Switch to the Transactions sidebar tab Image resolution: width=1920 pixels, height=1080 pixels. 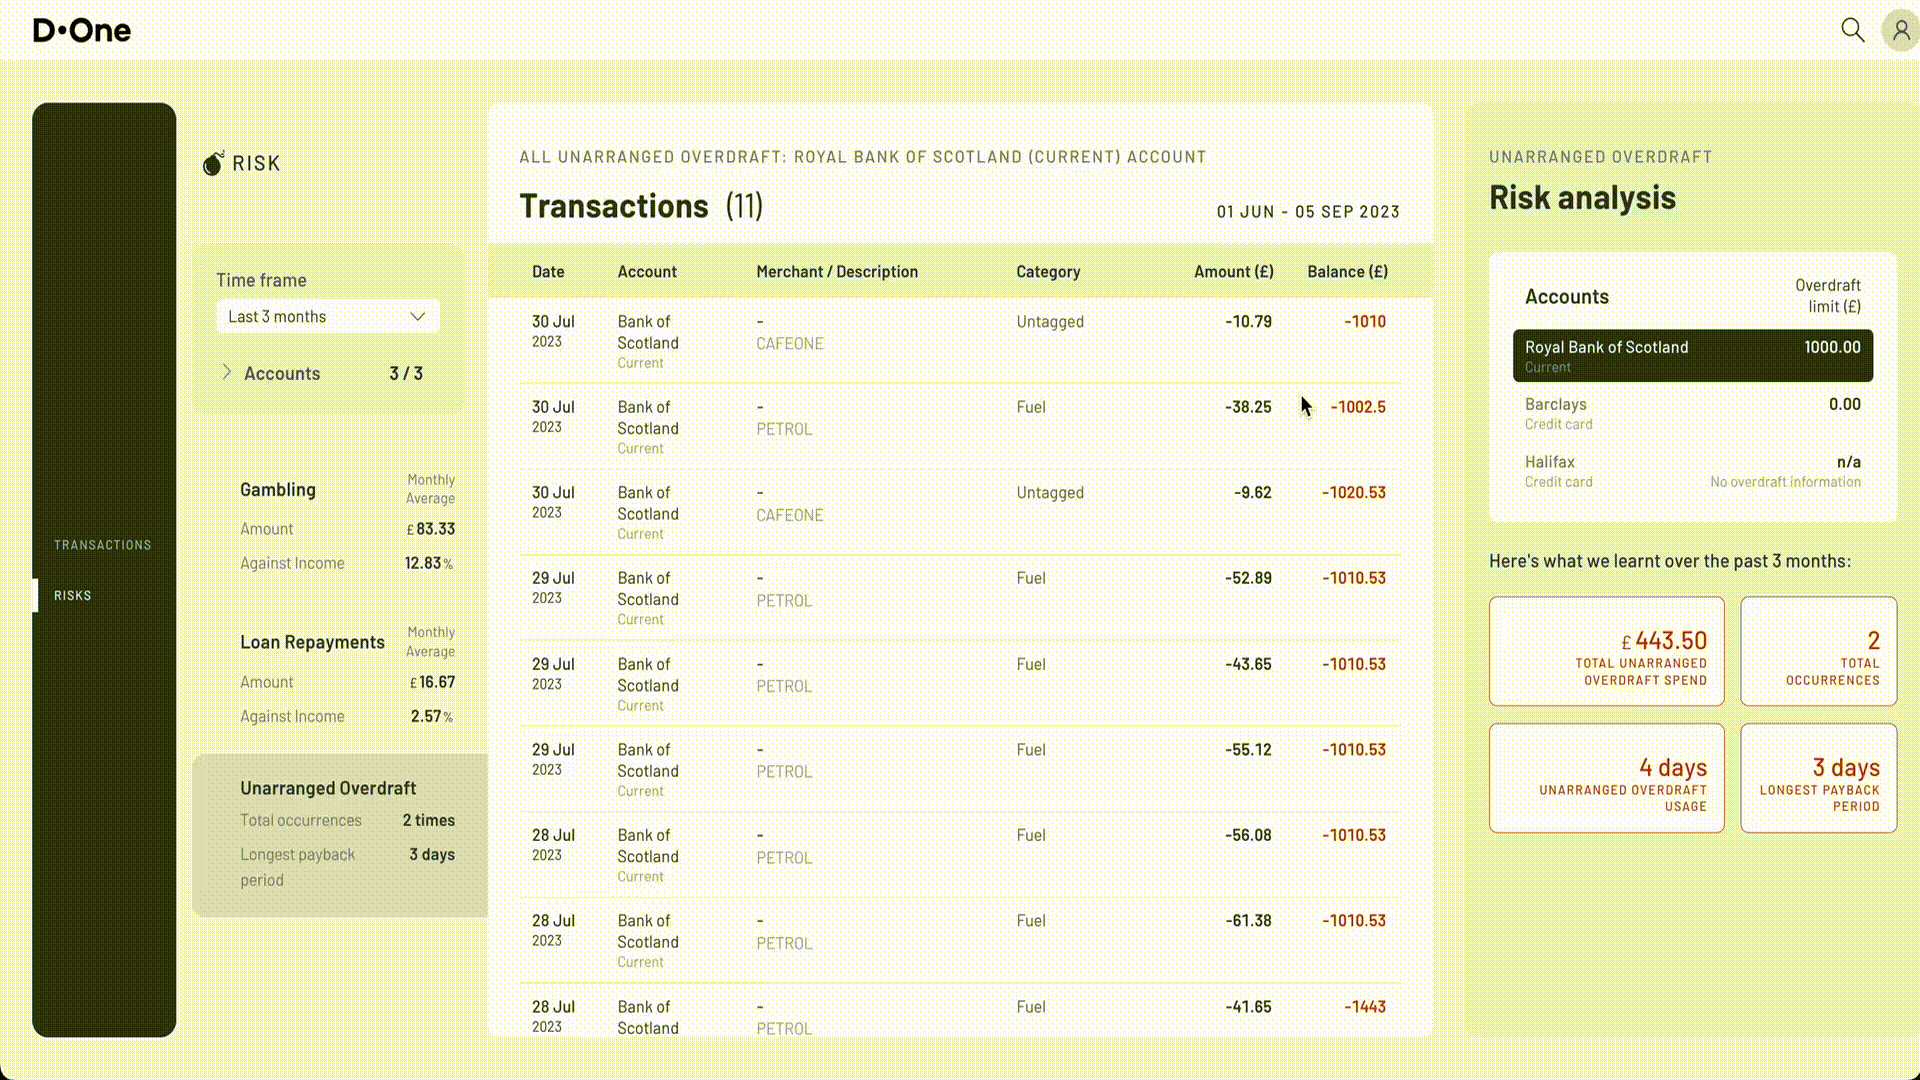coord(102,545)
